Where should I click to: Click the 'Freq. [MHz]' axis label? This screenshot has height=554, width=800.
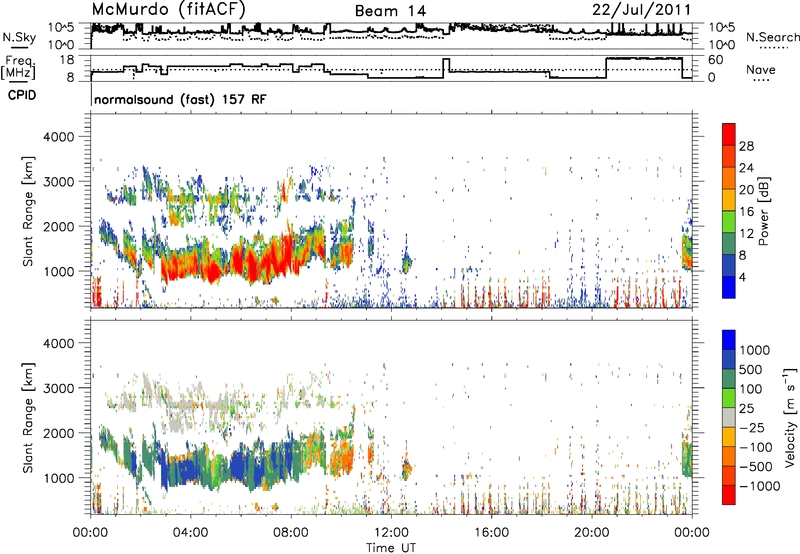pos(19,67)
